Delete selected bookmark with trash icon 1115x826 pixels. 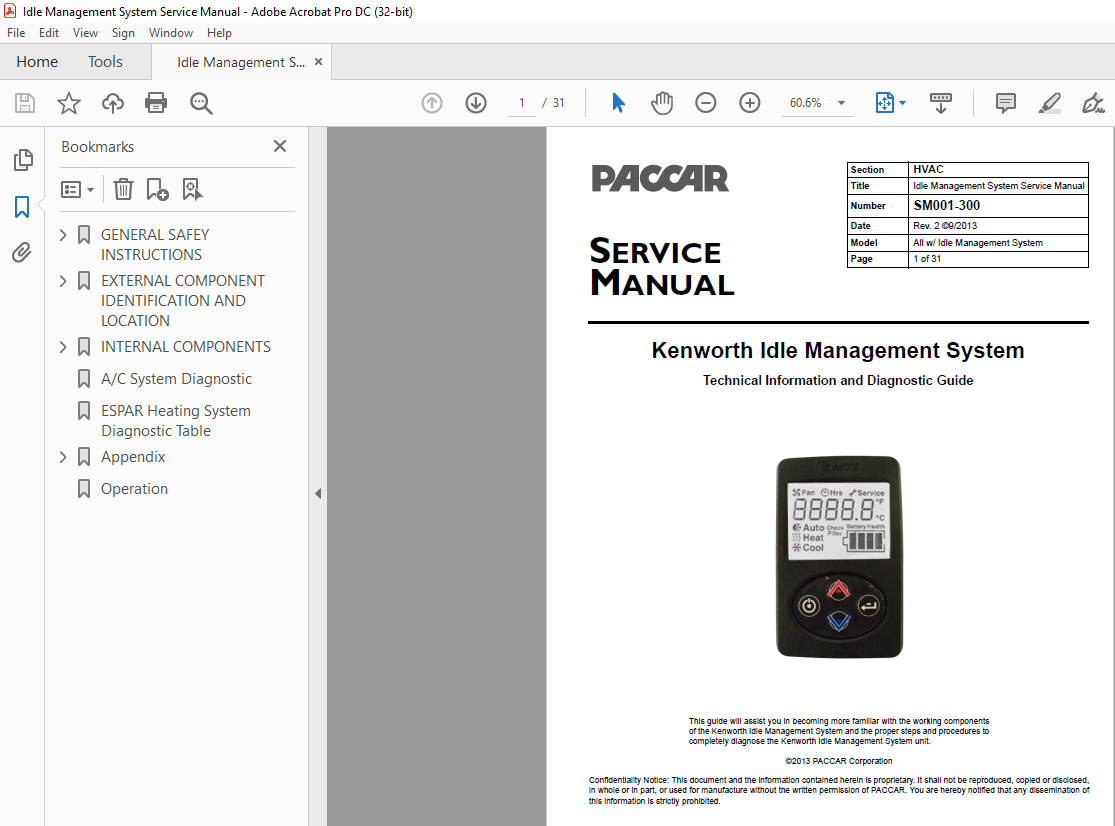[123, 189]
